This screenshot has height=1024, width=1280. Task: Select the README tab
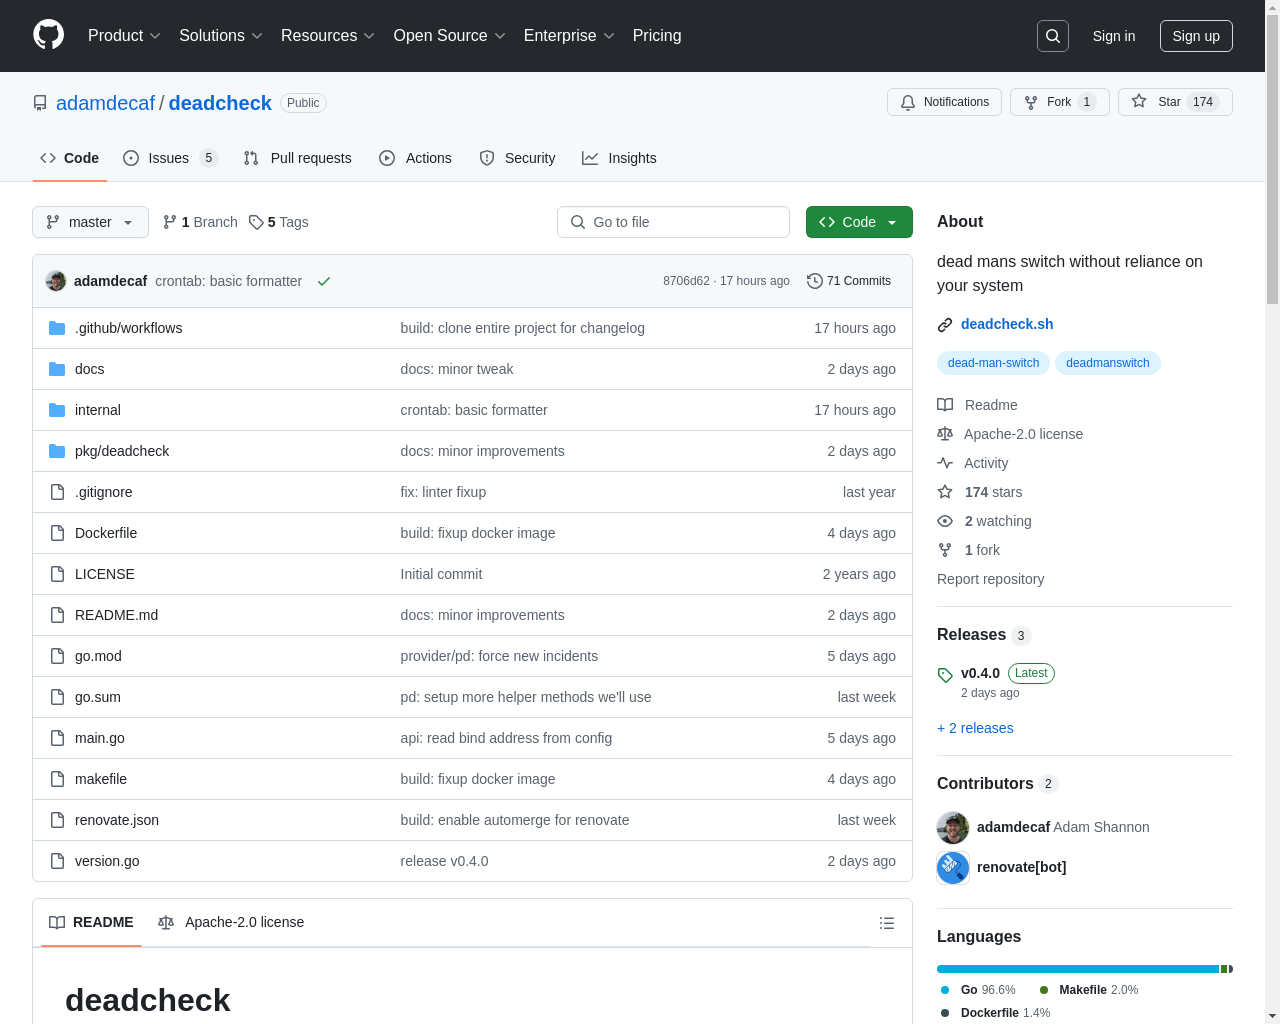tap(91, 922)
